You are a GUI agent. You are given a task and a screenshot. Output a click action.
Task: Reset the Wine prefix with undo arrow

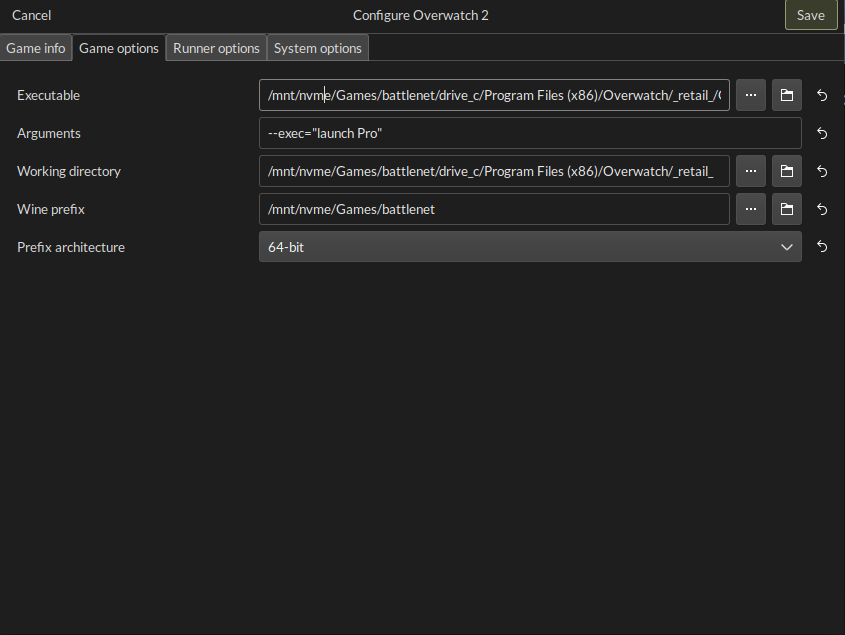(822, 209)
